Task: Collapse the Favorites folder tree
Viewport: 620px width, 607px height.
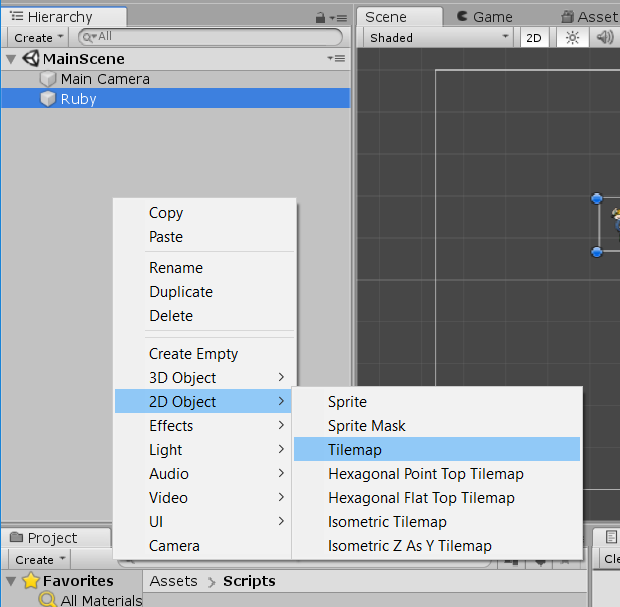Action: click(11, 581)
